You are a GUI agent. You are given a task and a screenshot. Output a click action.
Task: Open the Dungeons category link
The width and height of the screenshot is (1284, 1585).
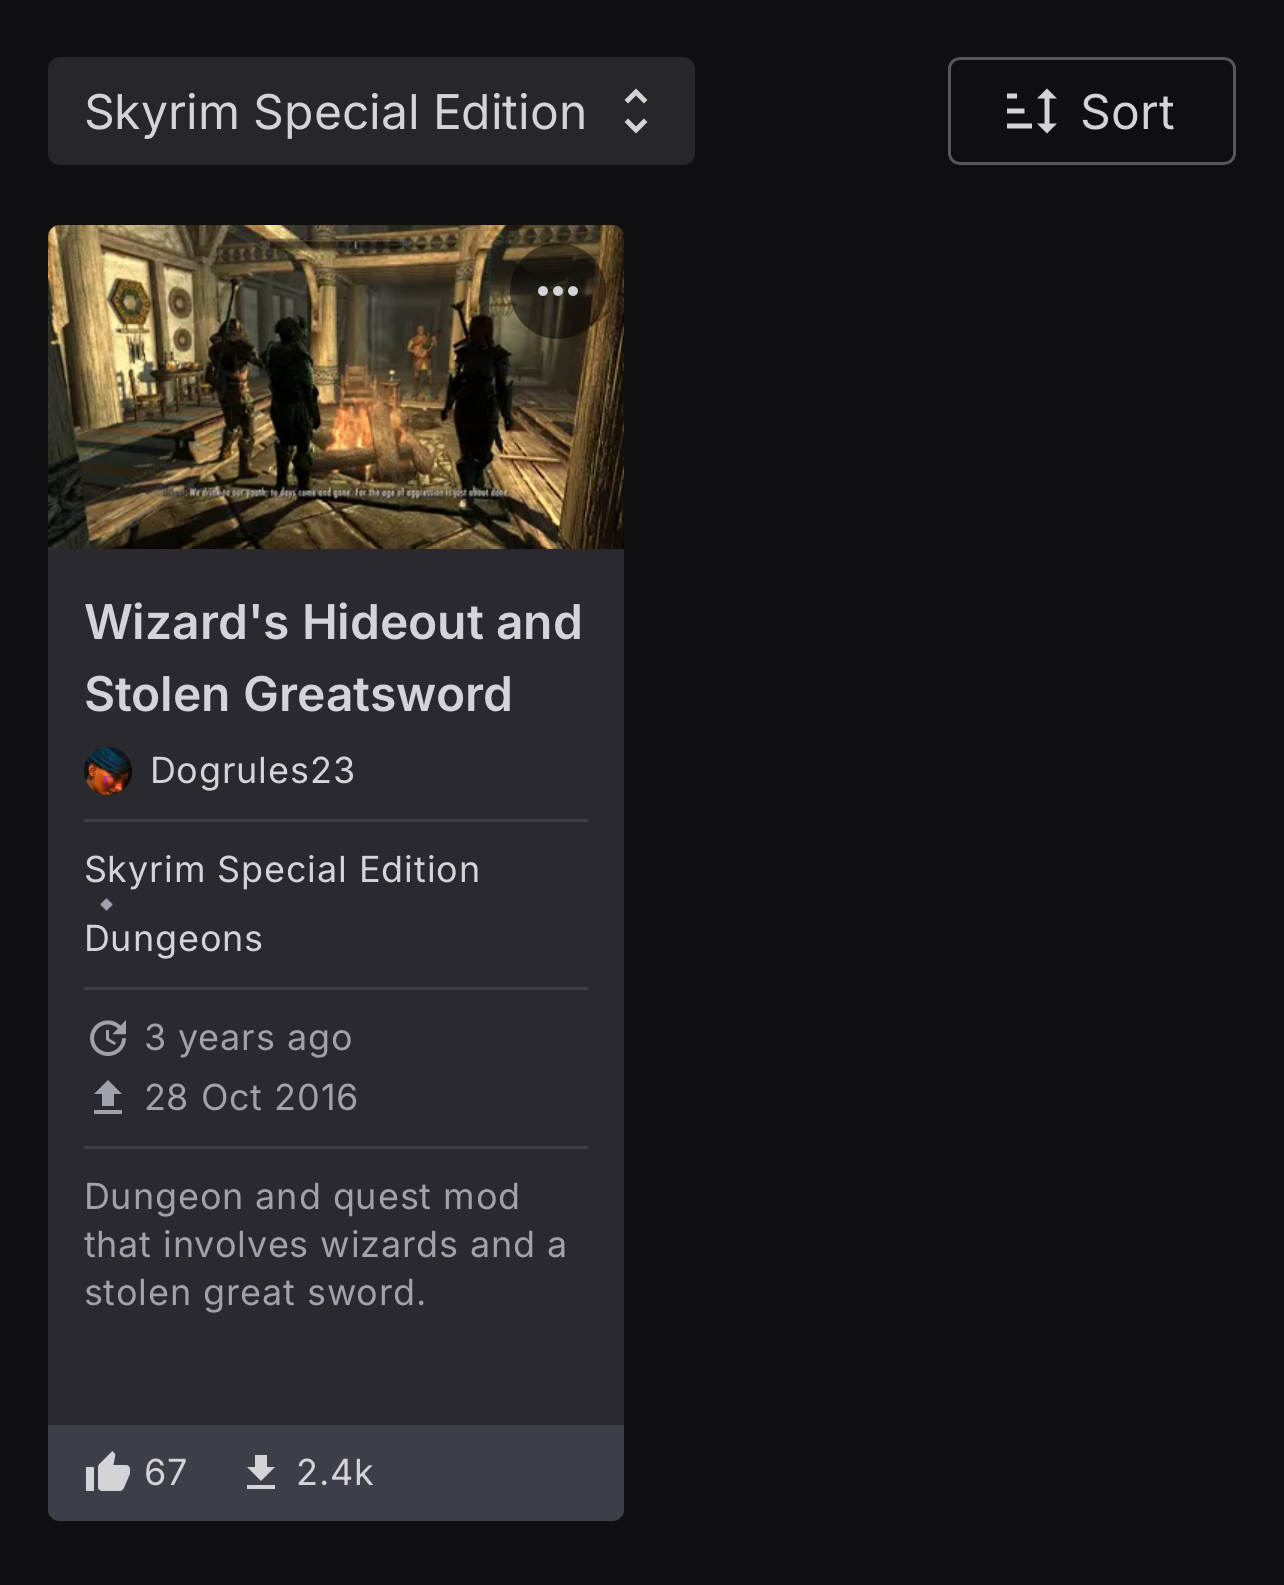coord(173,939)
